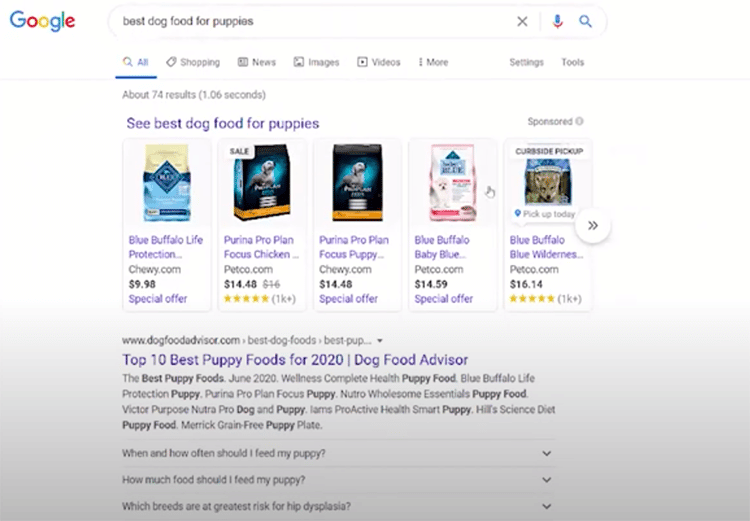Show next products with carousel arrow
Screen dimensions: 750x521
tap(592, 226)
